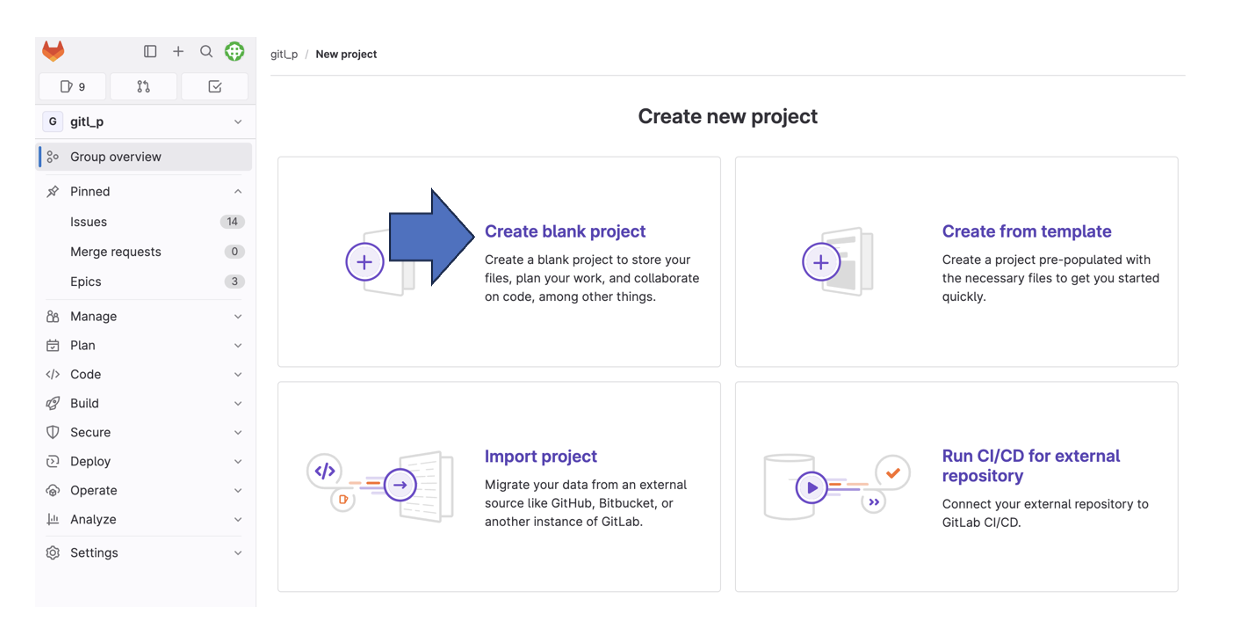View assigned issues via the issue icon
This screenshot has width=1256, height=634.
point(71,87)
